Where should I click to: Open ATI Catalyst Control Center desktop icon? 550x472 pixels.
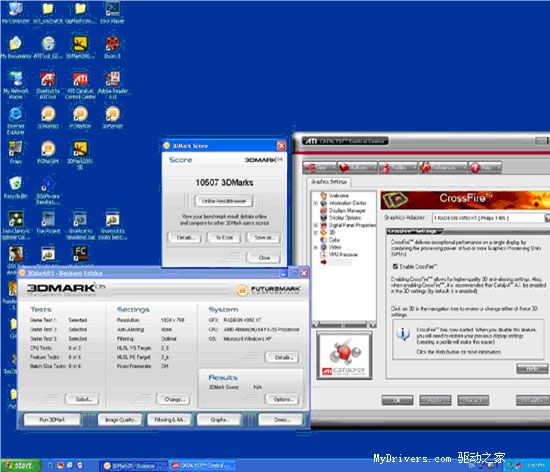click(x=80, y=85)
